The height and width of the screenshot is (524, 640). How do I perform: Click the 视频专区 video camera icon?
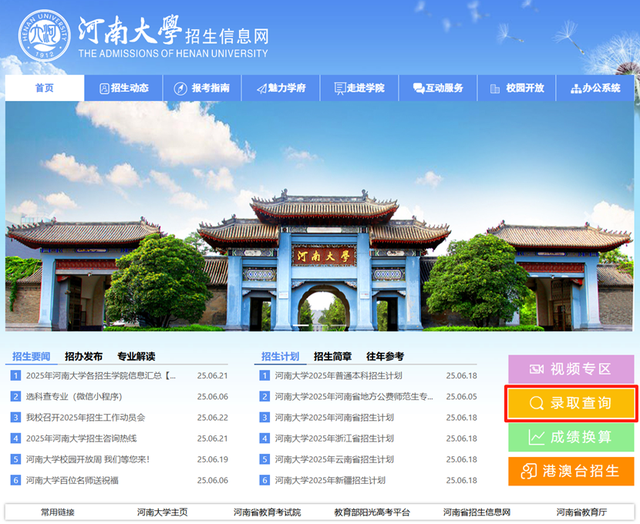[536, 369]
